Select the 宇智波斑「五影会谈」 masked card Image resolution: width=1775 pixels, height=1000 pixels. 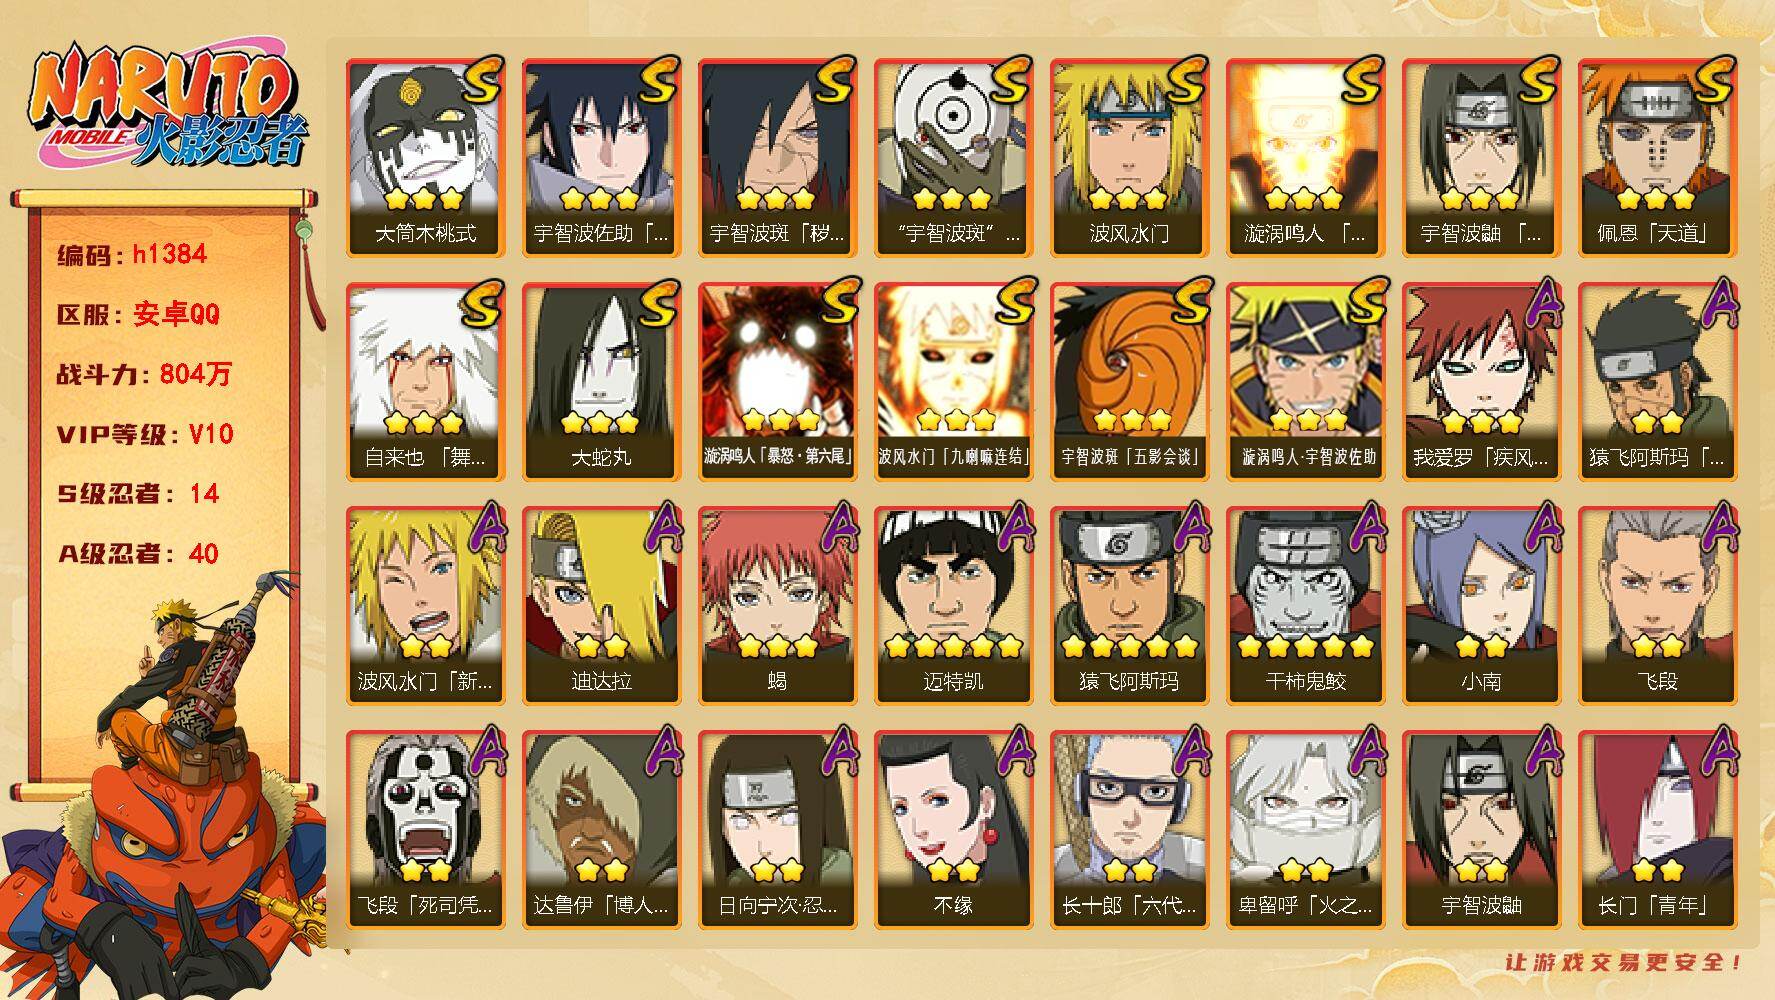tap(1129, 381)
